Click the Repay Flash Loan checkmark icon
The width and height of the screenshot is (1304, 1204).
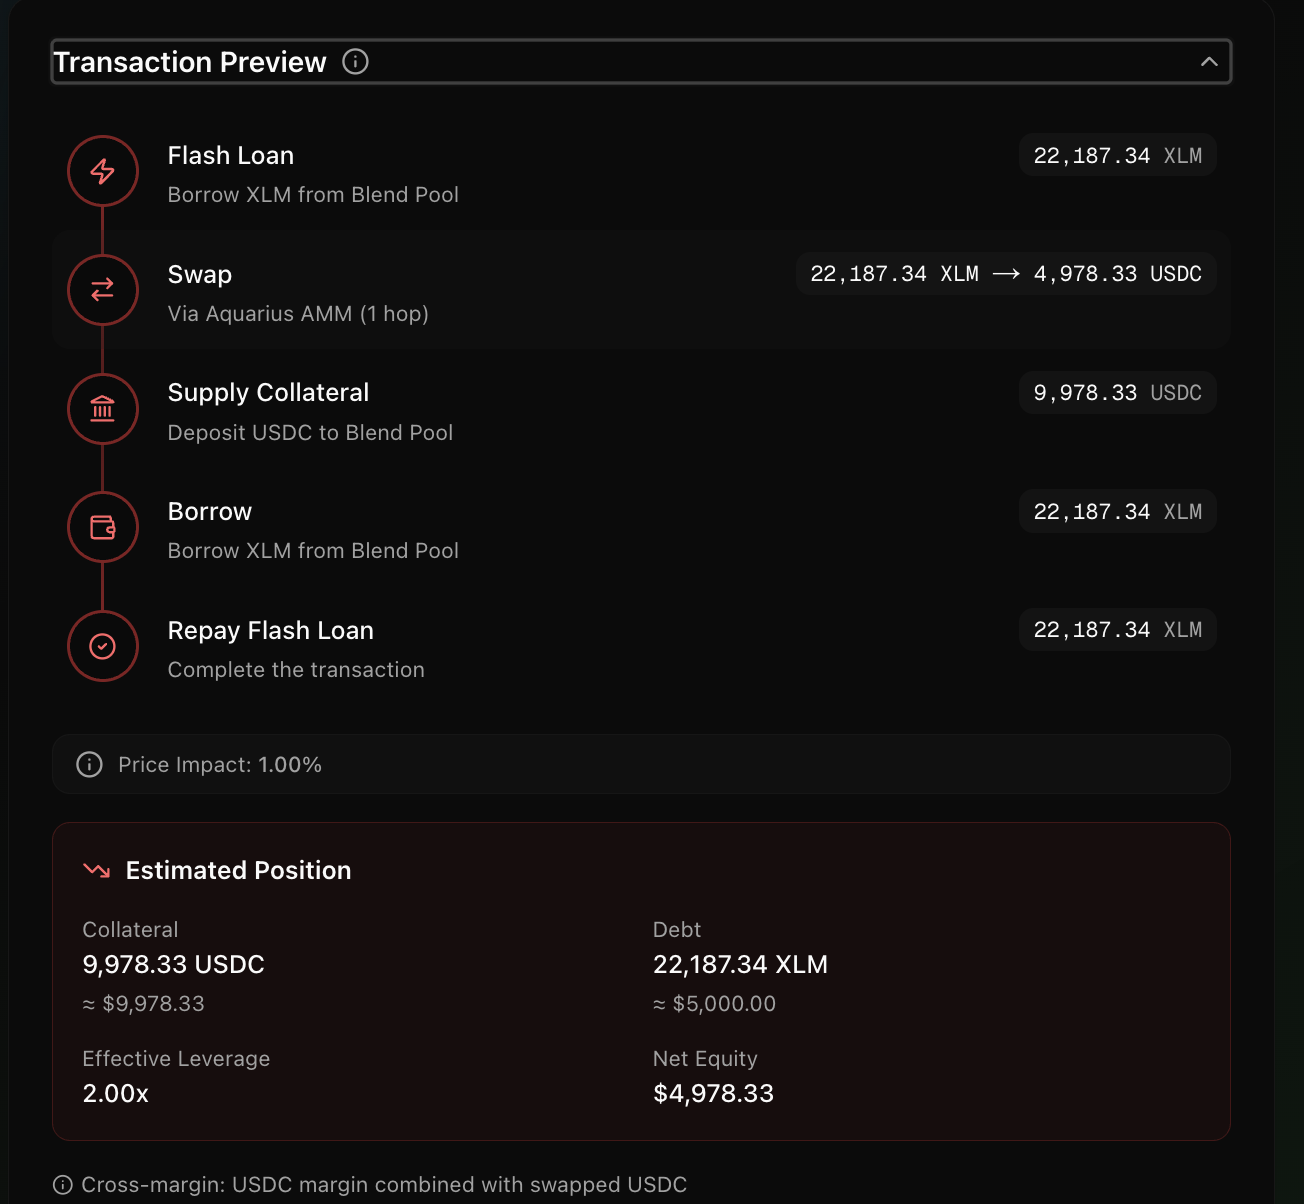(102, 645)
